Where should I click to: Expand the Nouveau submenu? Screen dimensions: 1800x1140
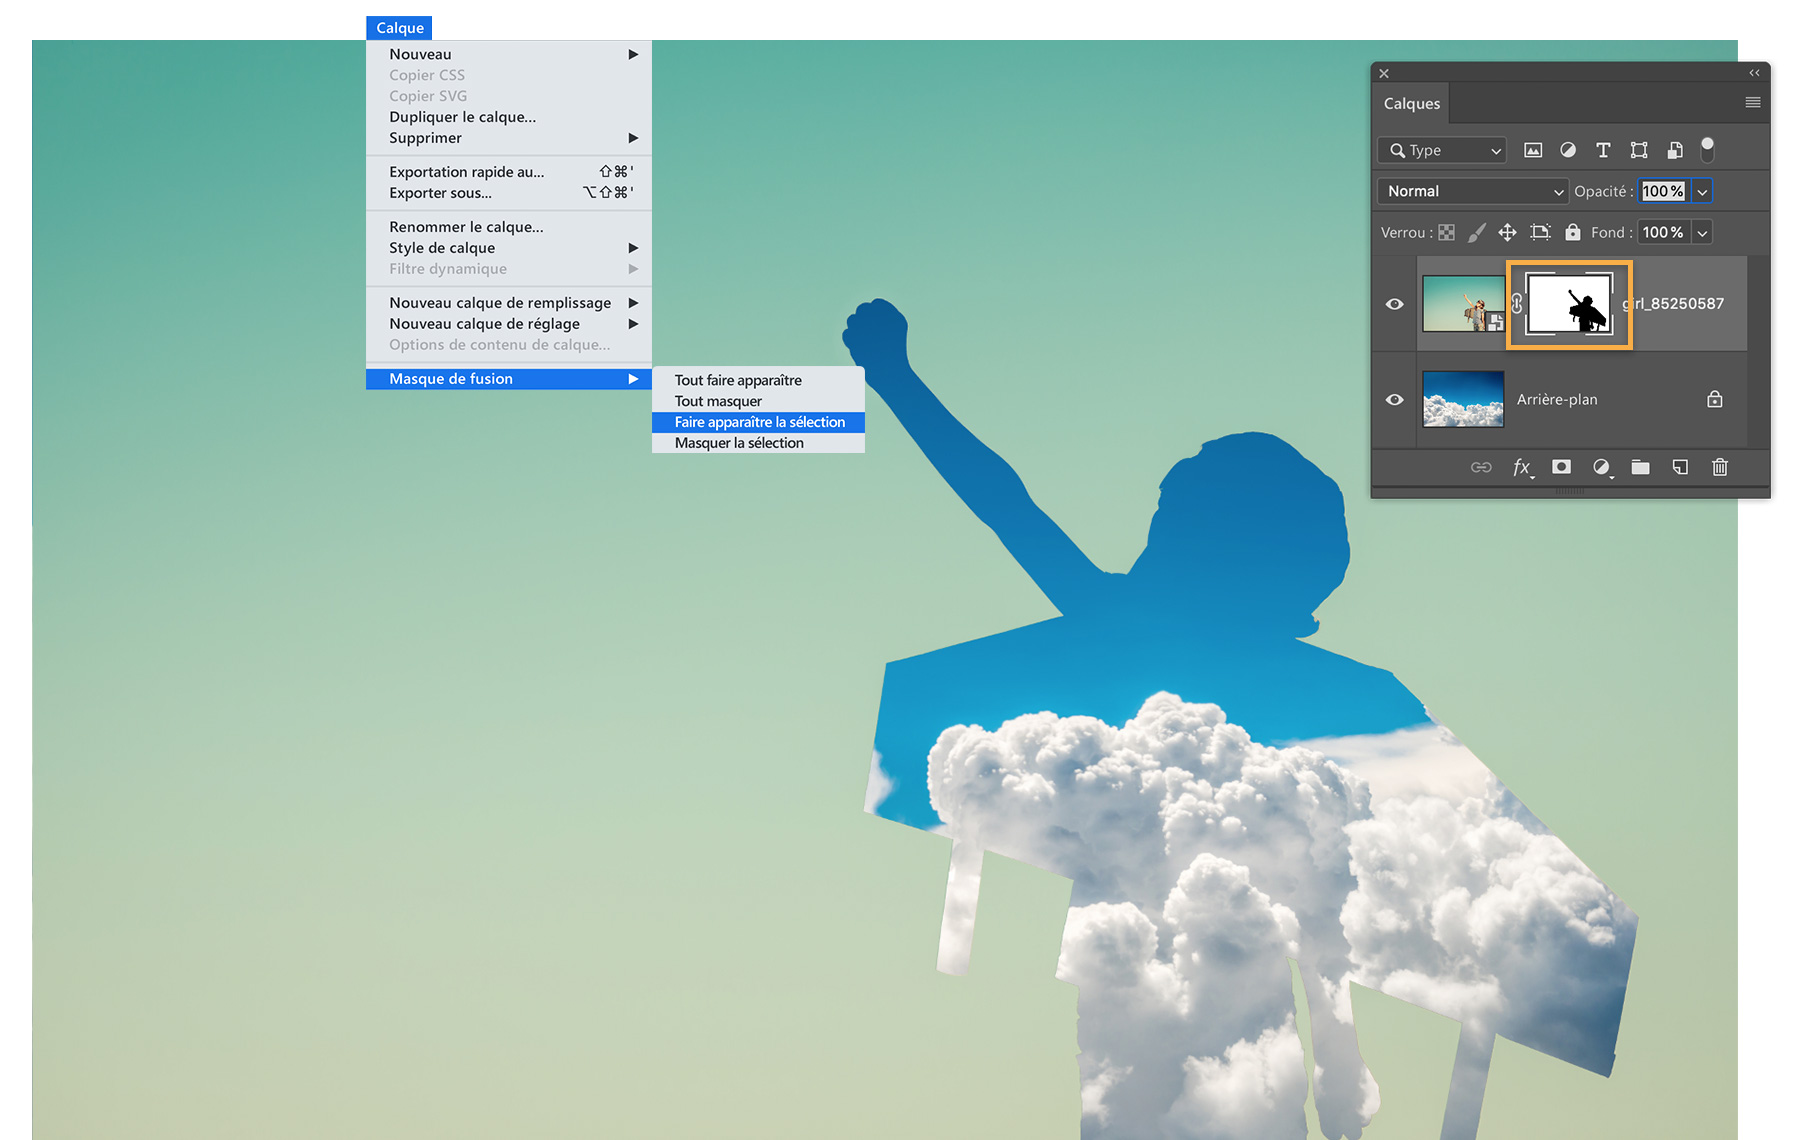coord(509,54)
